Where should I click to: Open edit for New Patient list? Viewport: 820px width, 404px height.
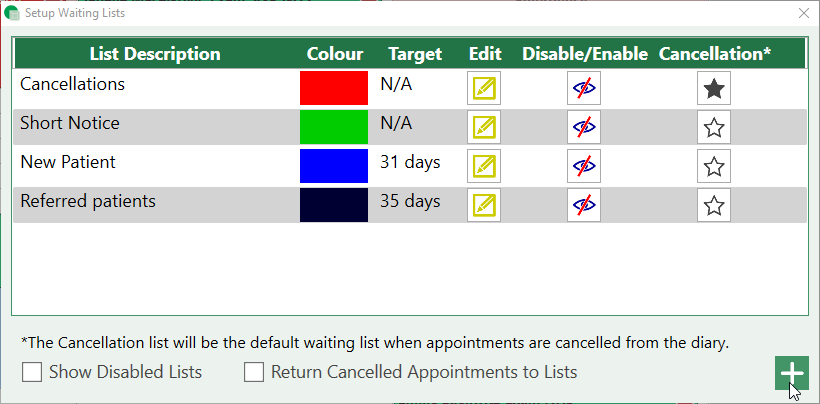point(484,166)
